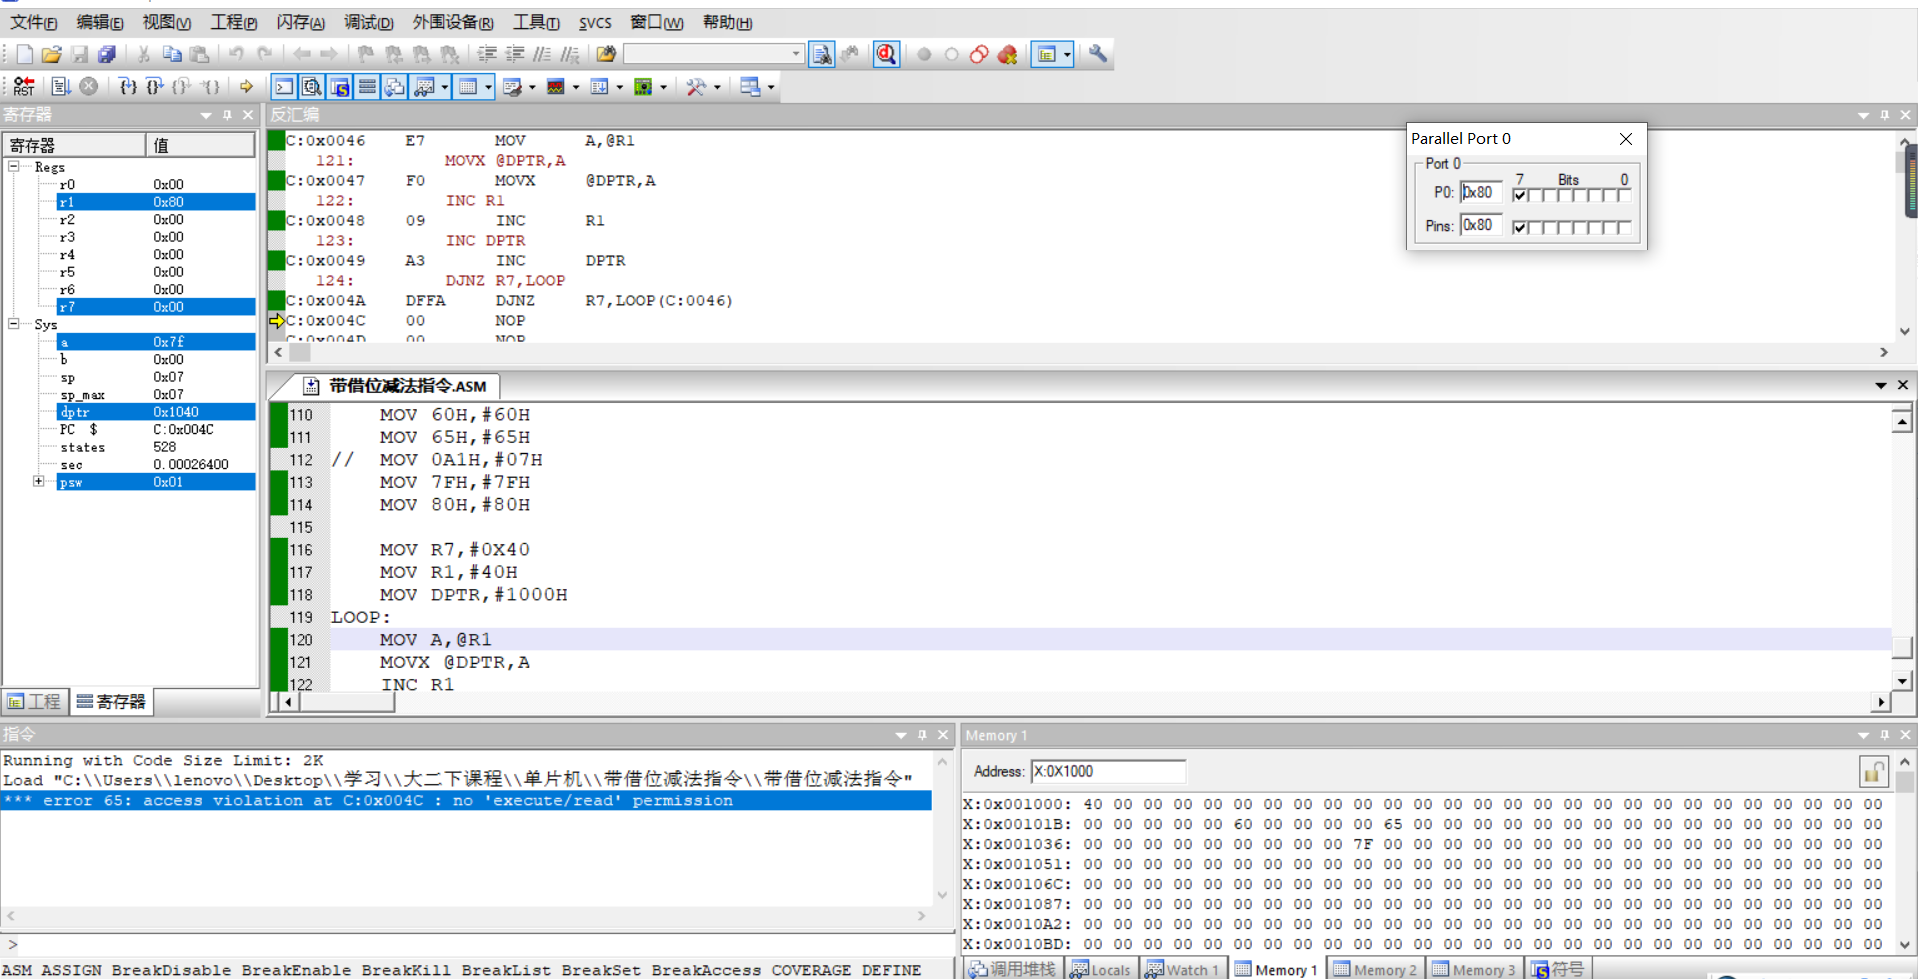Open the find text combo box dropdown
The width and height of the screenshot is (1918, 979).
[x=796, y=55]
